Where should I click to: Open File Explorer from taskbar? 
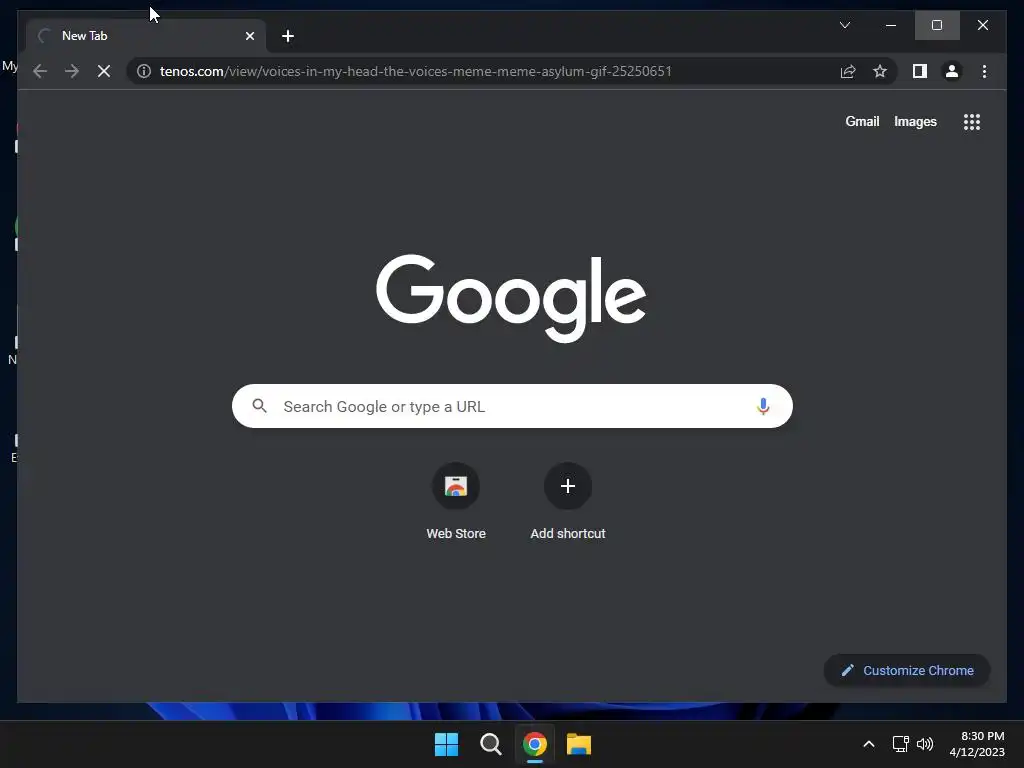(x=579, y=744)
